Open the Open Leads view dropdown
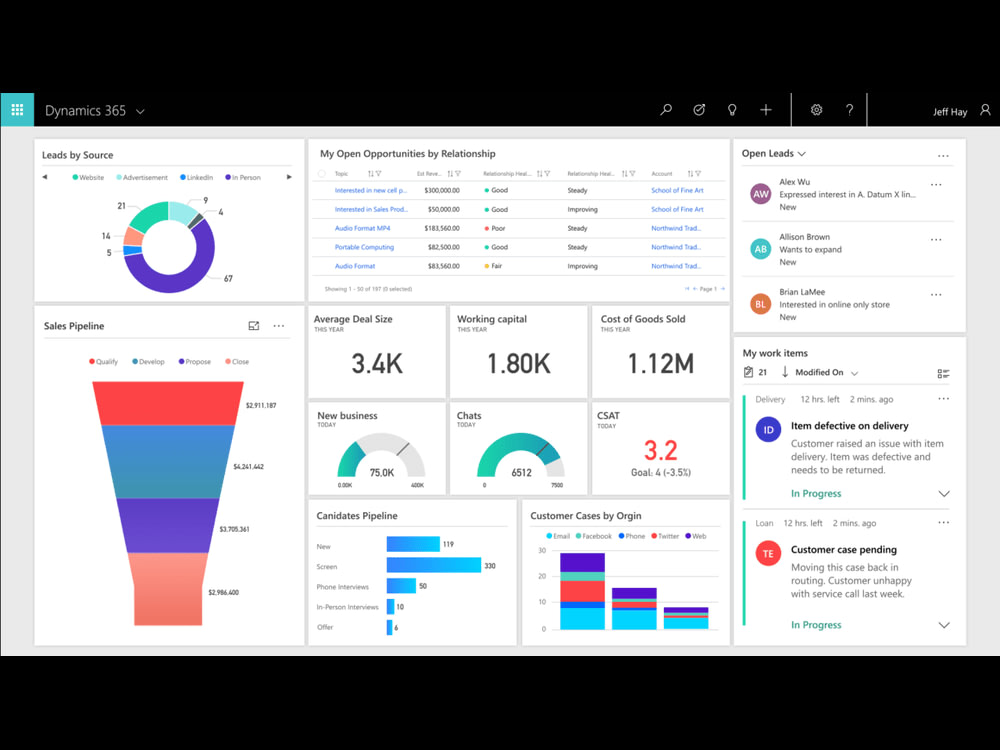 pos(802,154)
